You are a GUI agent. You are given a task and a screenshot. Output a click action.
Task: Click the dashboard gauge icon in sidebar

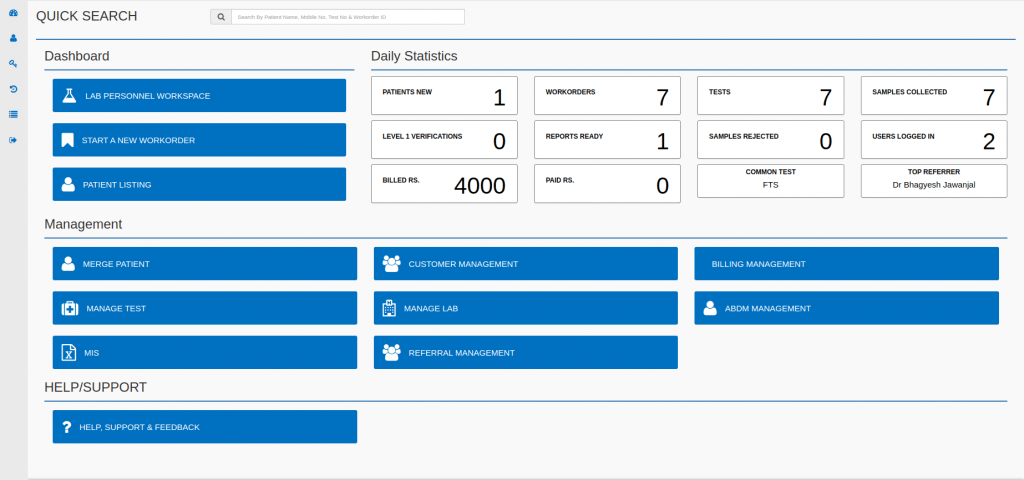(13, 13)
